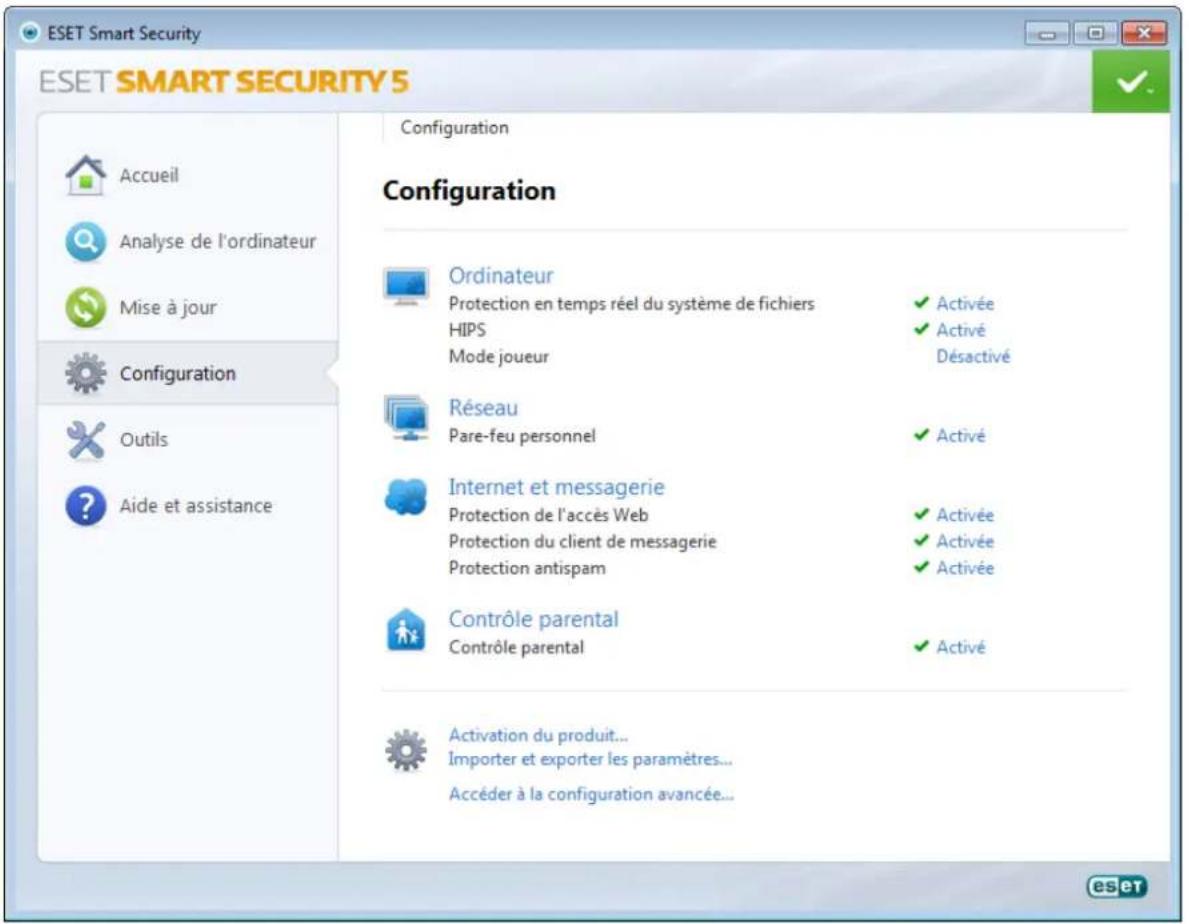Go to Analyse de l'ordinateur
The height and width of the screenshot is (924, 1189).
218,242
